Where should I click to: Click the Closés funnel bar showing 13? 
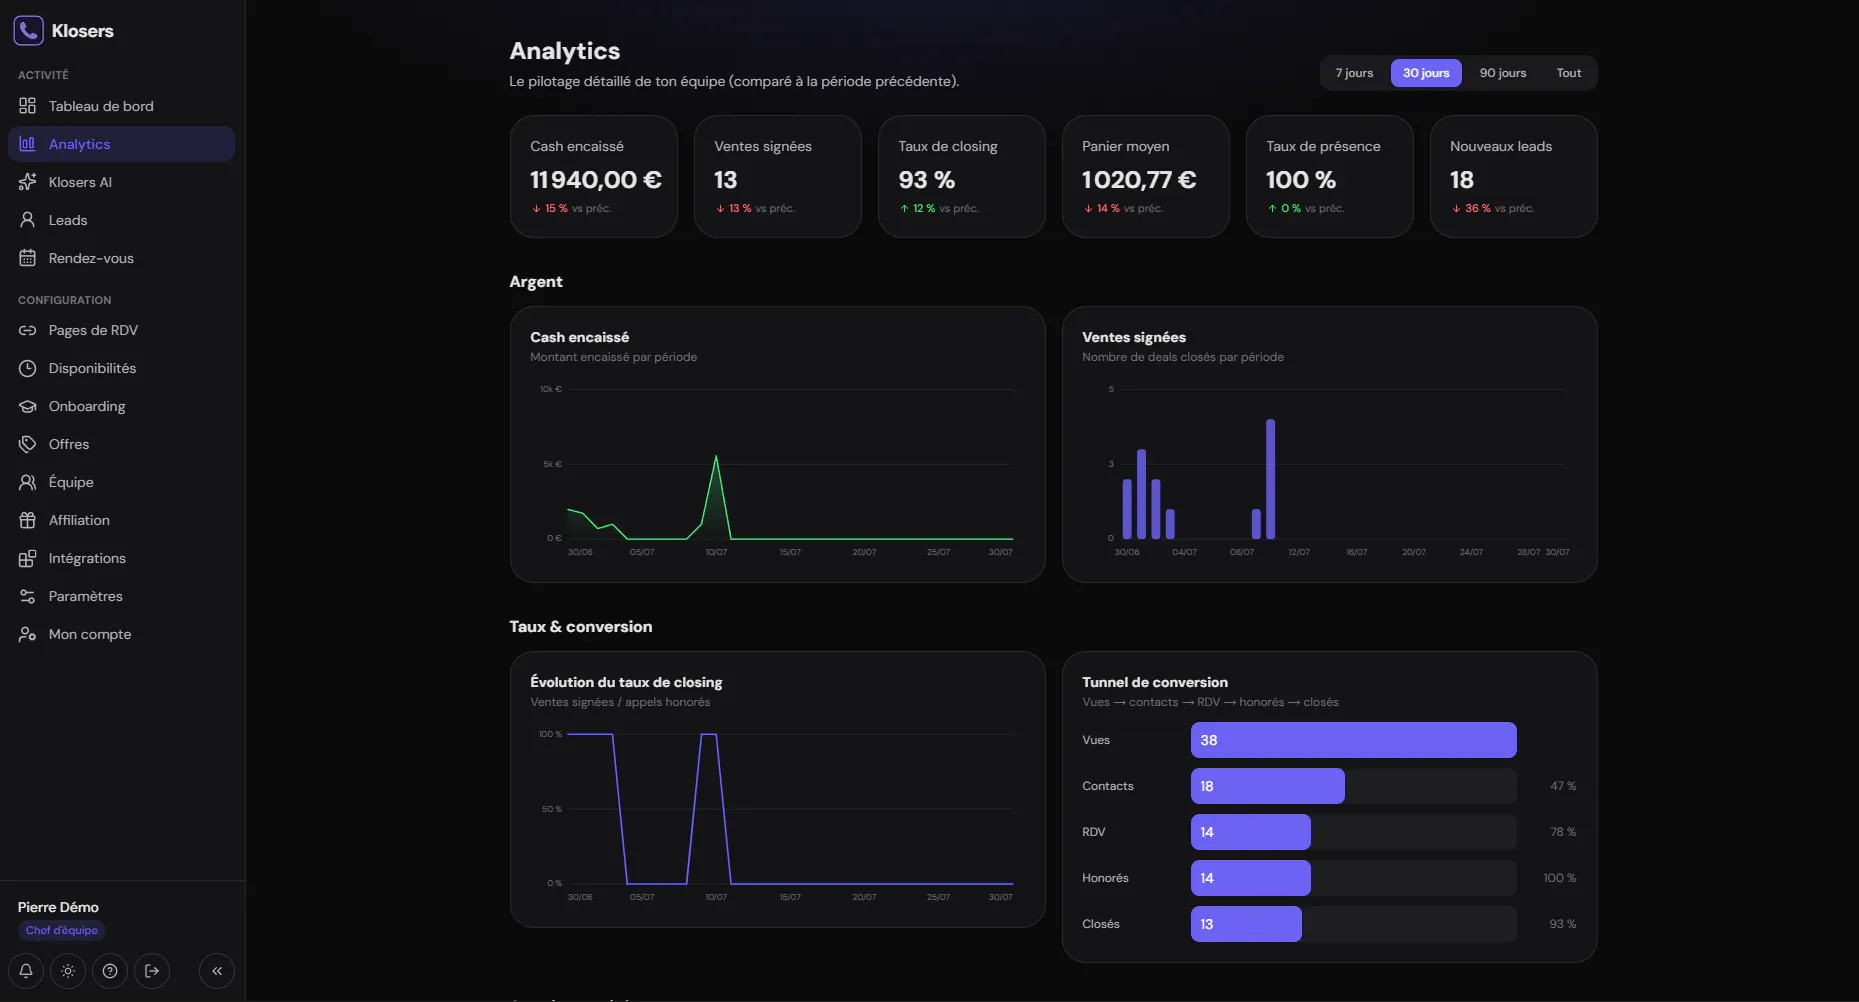[x=1246, y=924]
